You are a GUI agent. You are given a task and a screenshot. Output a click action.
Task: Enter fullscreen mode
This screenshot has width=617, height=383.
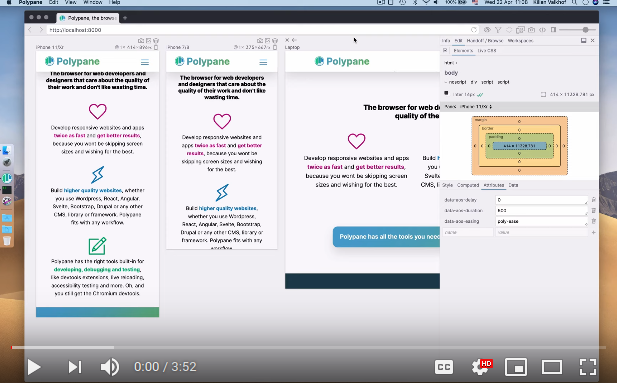pyautogui.click(x=588, y=367)
